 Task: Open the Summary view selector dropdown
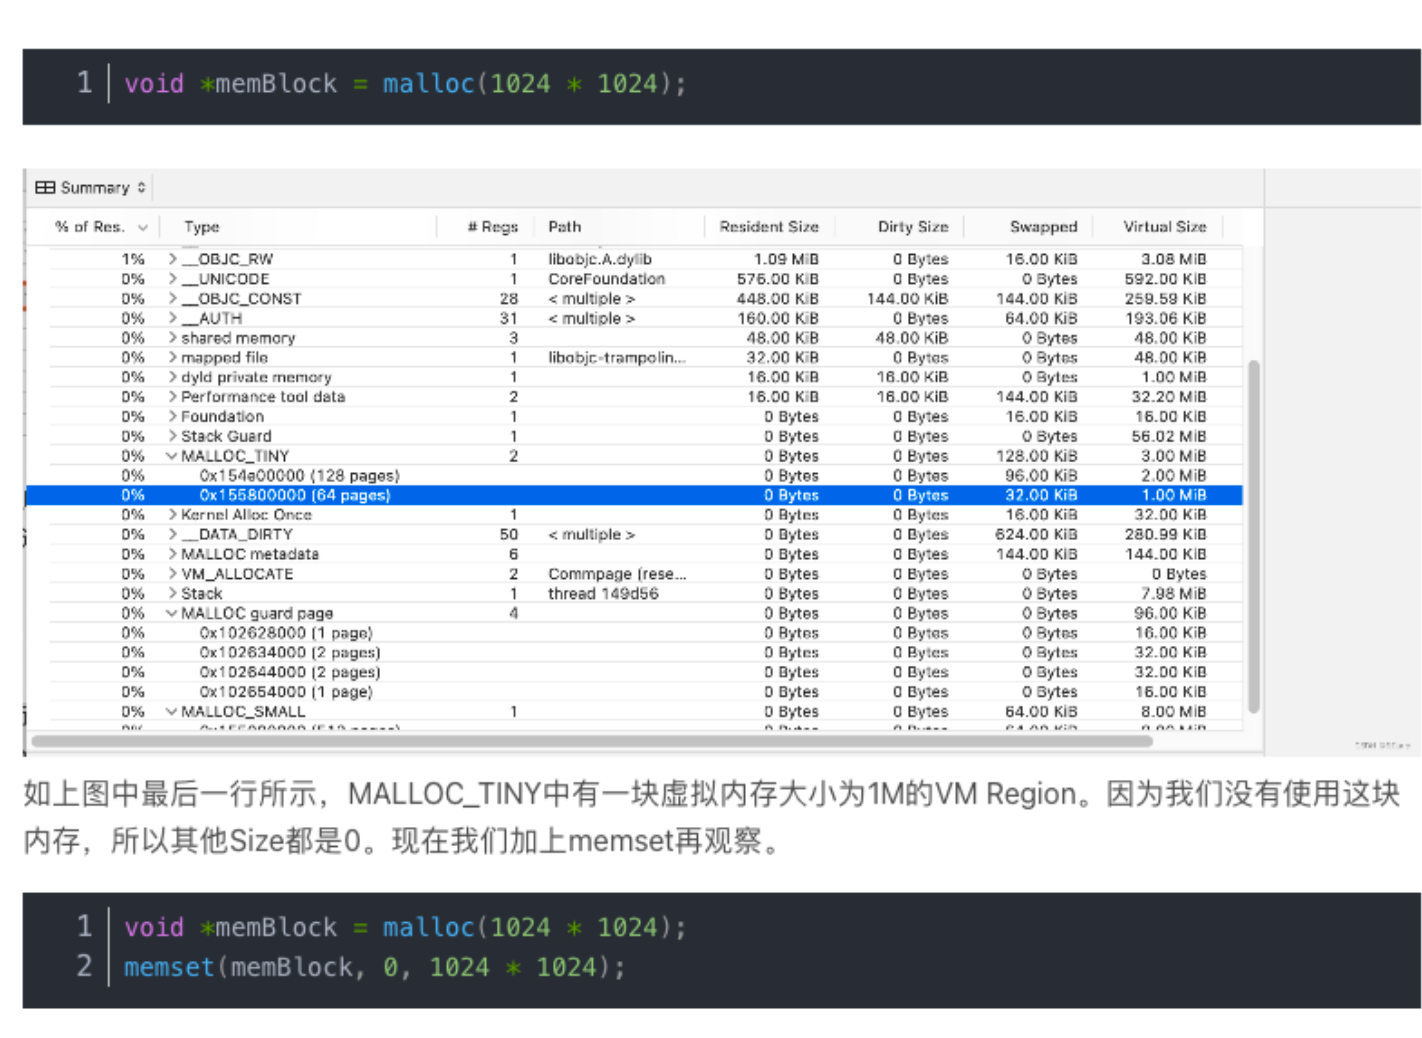click(x=91, y=187)
